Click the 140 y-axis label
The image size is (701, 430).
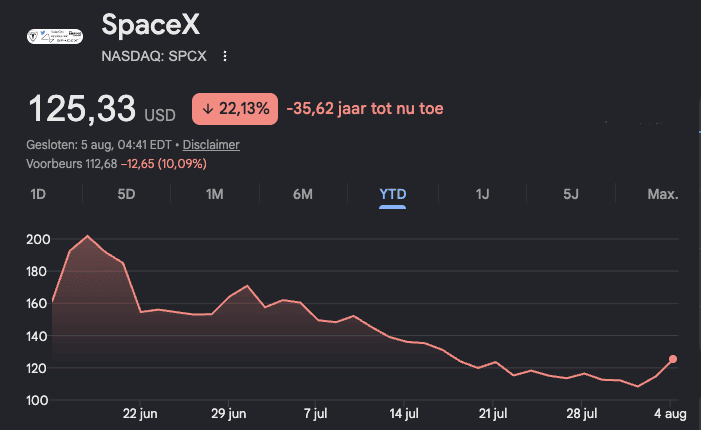click(x=37, y=336)
